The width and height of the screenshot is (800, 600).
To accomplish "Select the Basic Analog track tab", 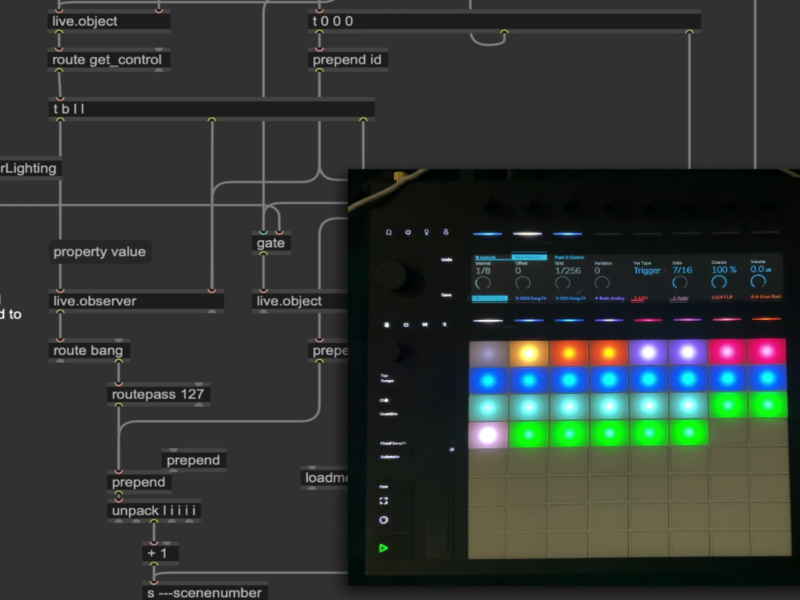I will [610, 298].
